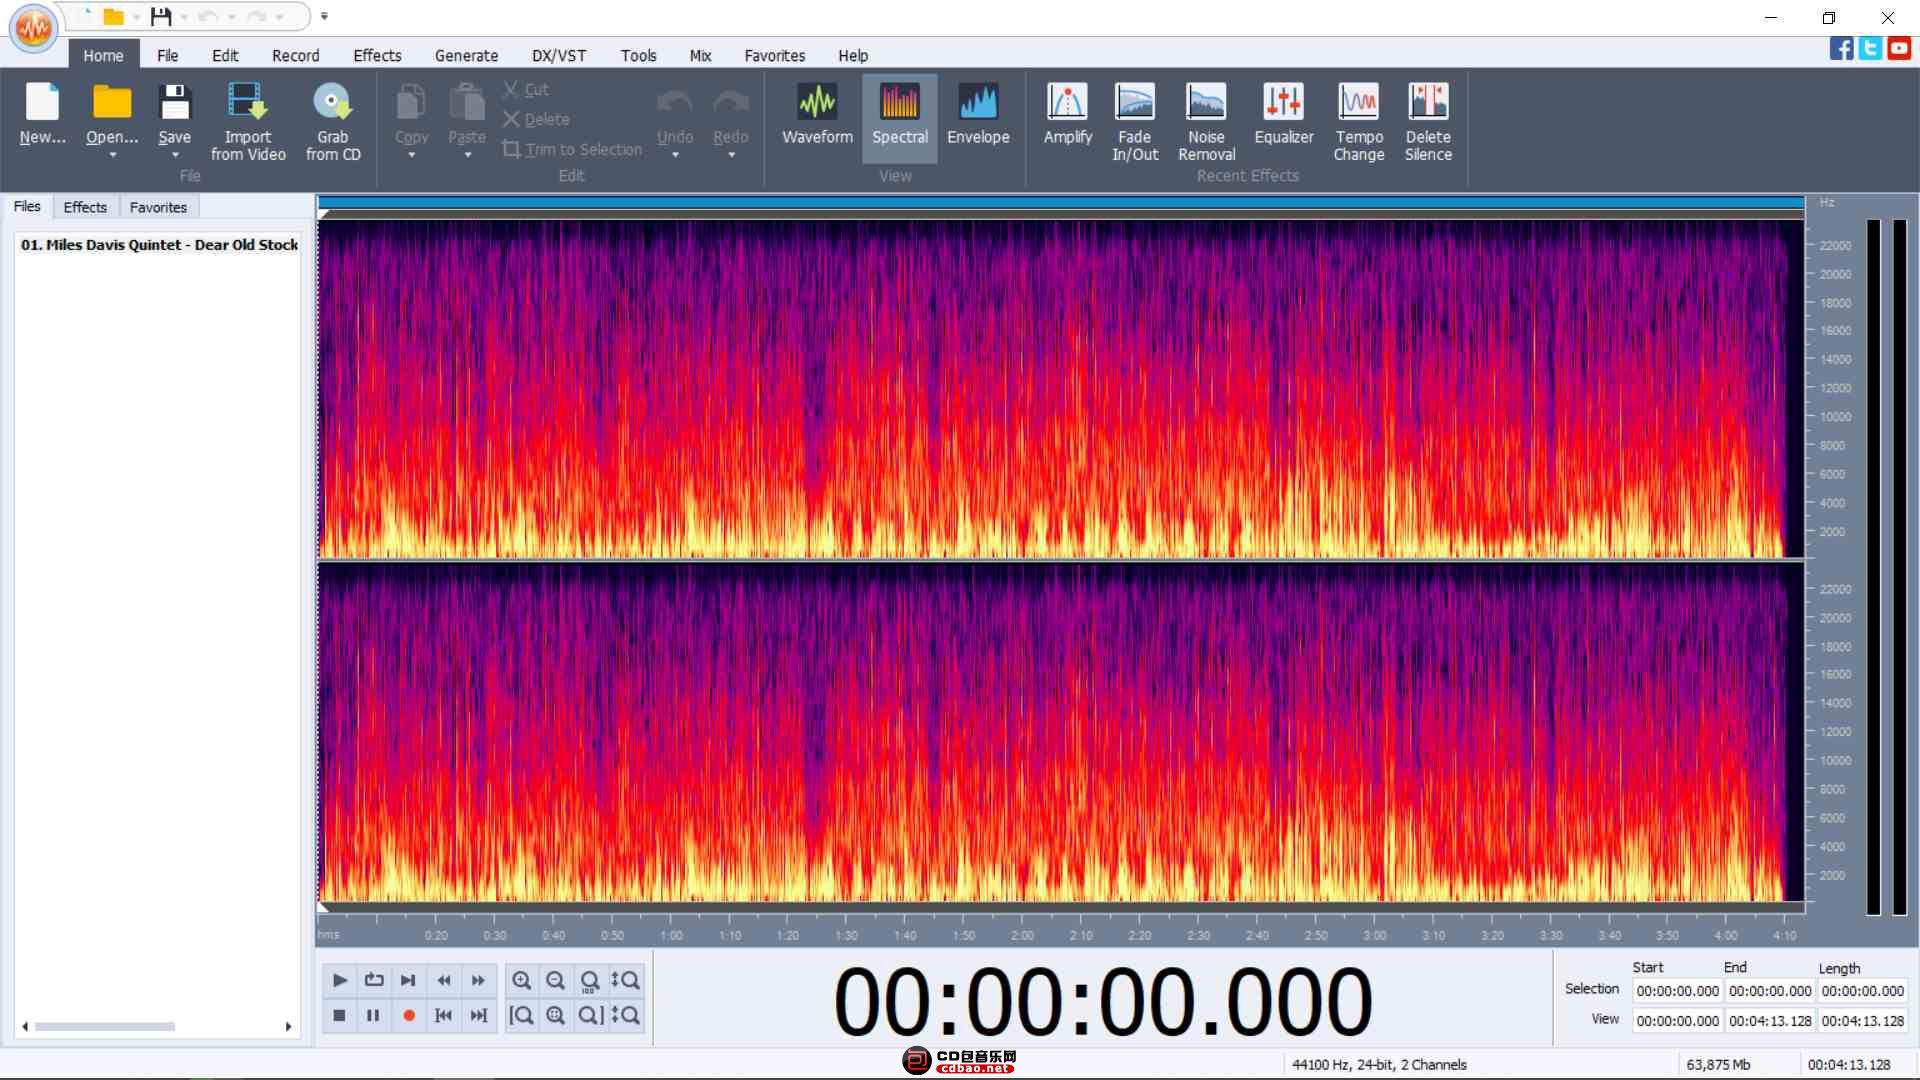This screenshot has width=1920, height=1080.
Task: Open Noise Removal effect
Action: [x=1206, y=120]
